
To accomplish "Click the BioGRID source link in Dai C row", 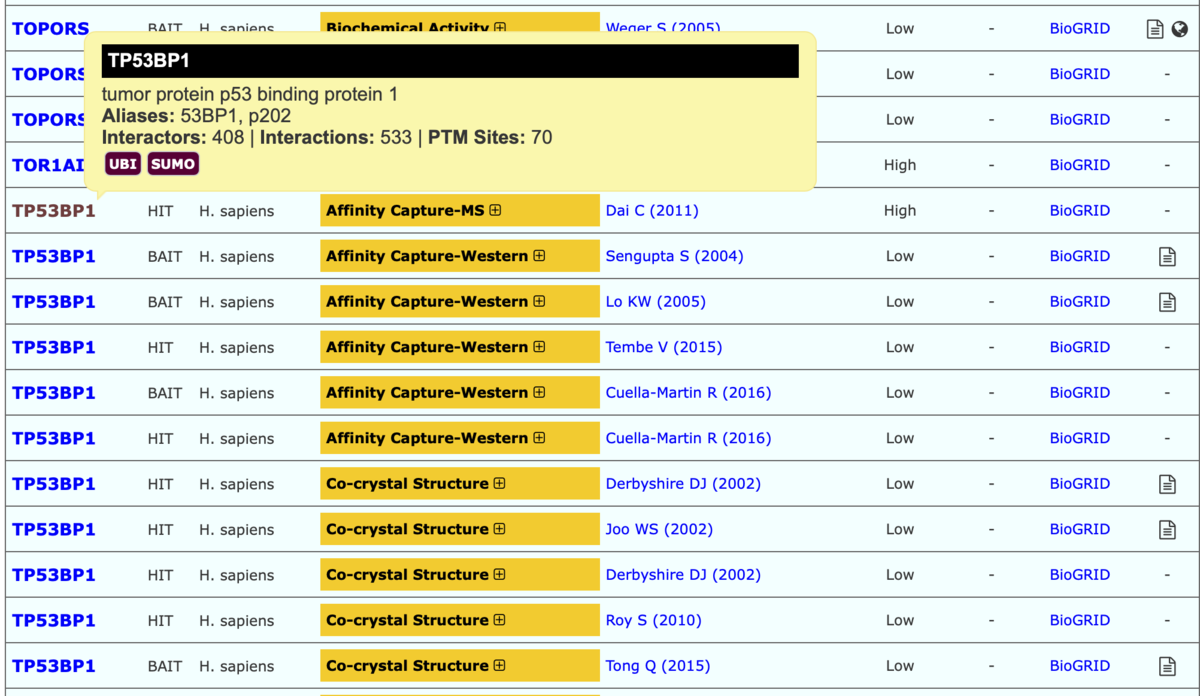I will point(1080,210).
